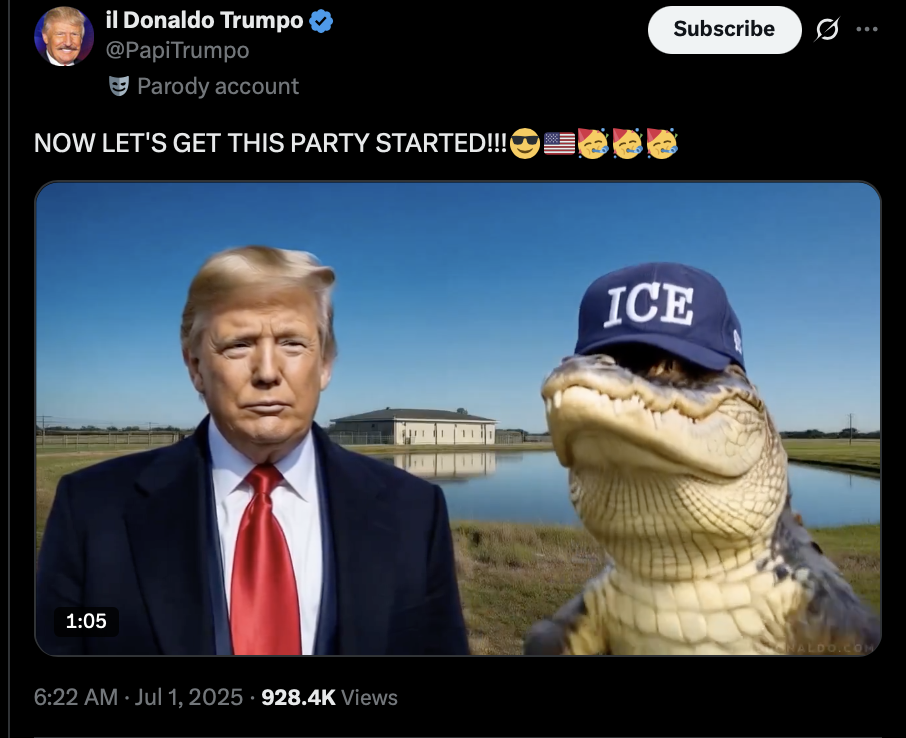Viewport: 906px width, 738px height.
Task: Open the @PapiTrumpo handle link
Action: click(x=177, y=51)
